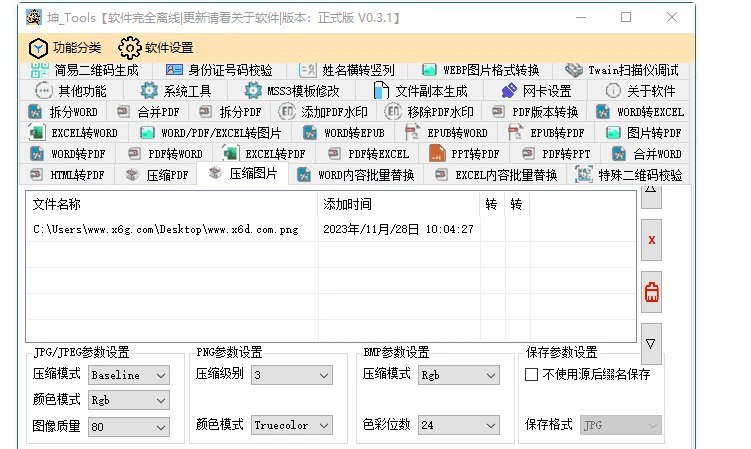The height and width of the screenshot is (449, 751).
Task: Remove the selected file with the red X button
Action: point(651,240)
